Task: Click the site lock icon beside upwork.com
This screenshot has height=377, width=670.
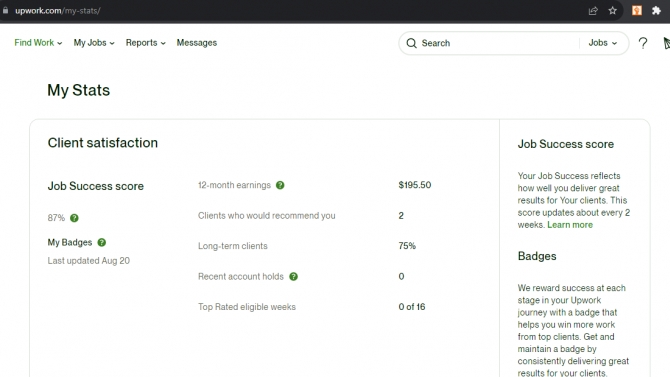Action: [x=5, y=10]
